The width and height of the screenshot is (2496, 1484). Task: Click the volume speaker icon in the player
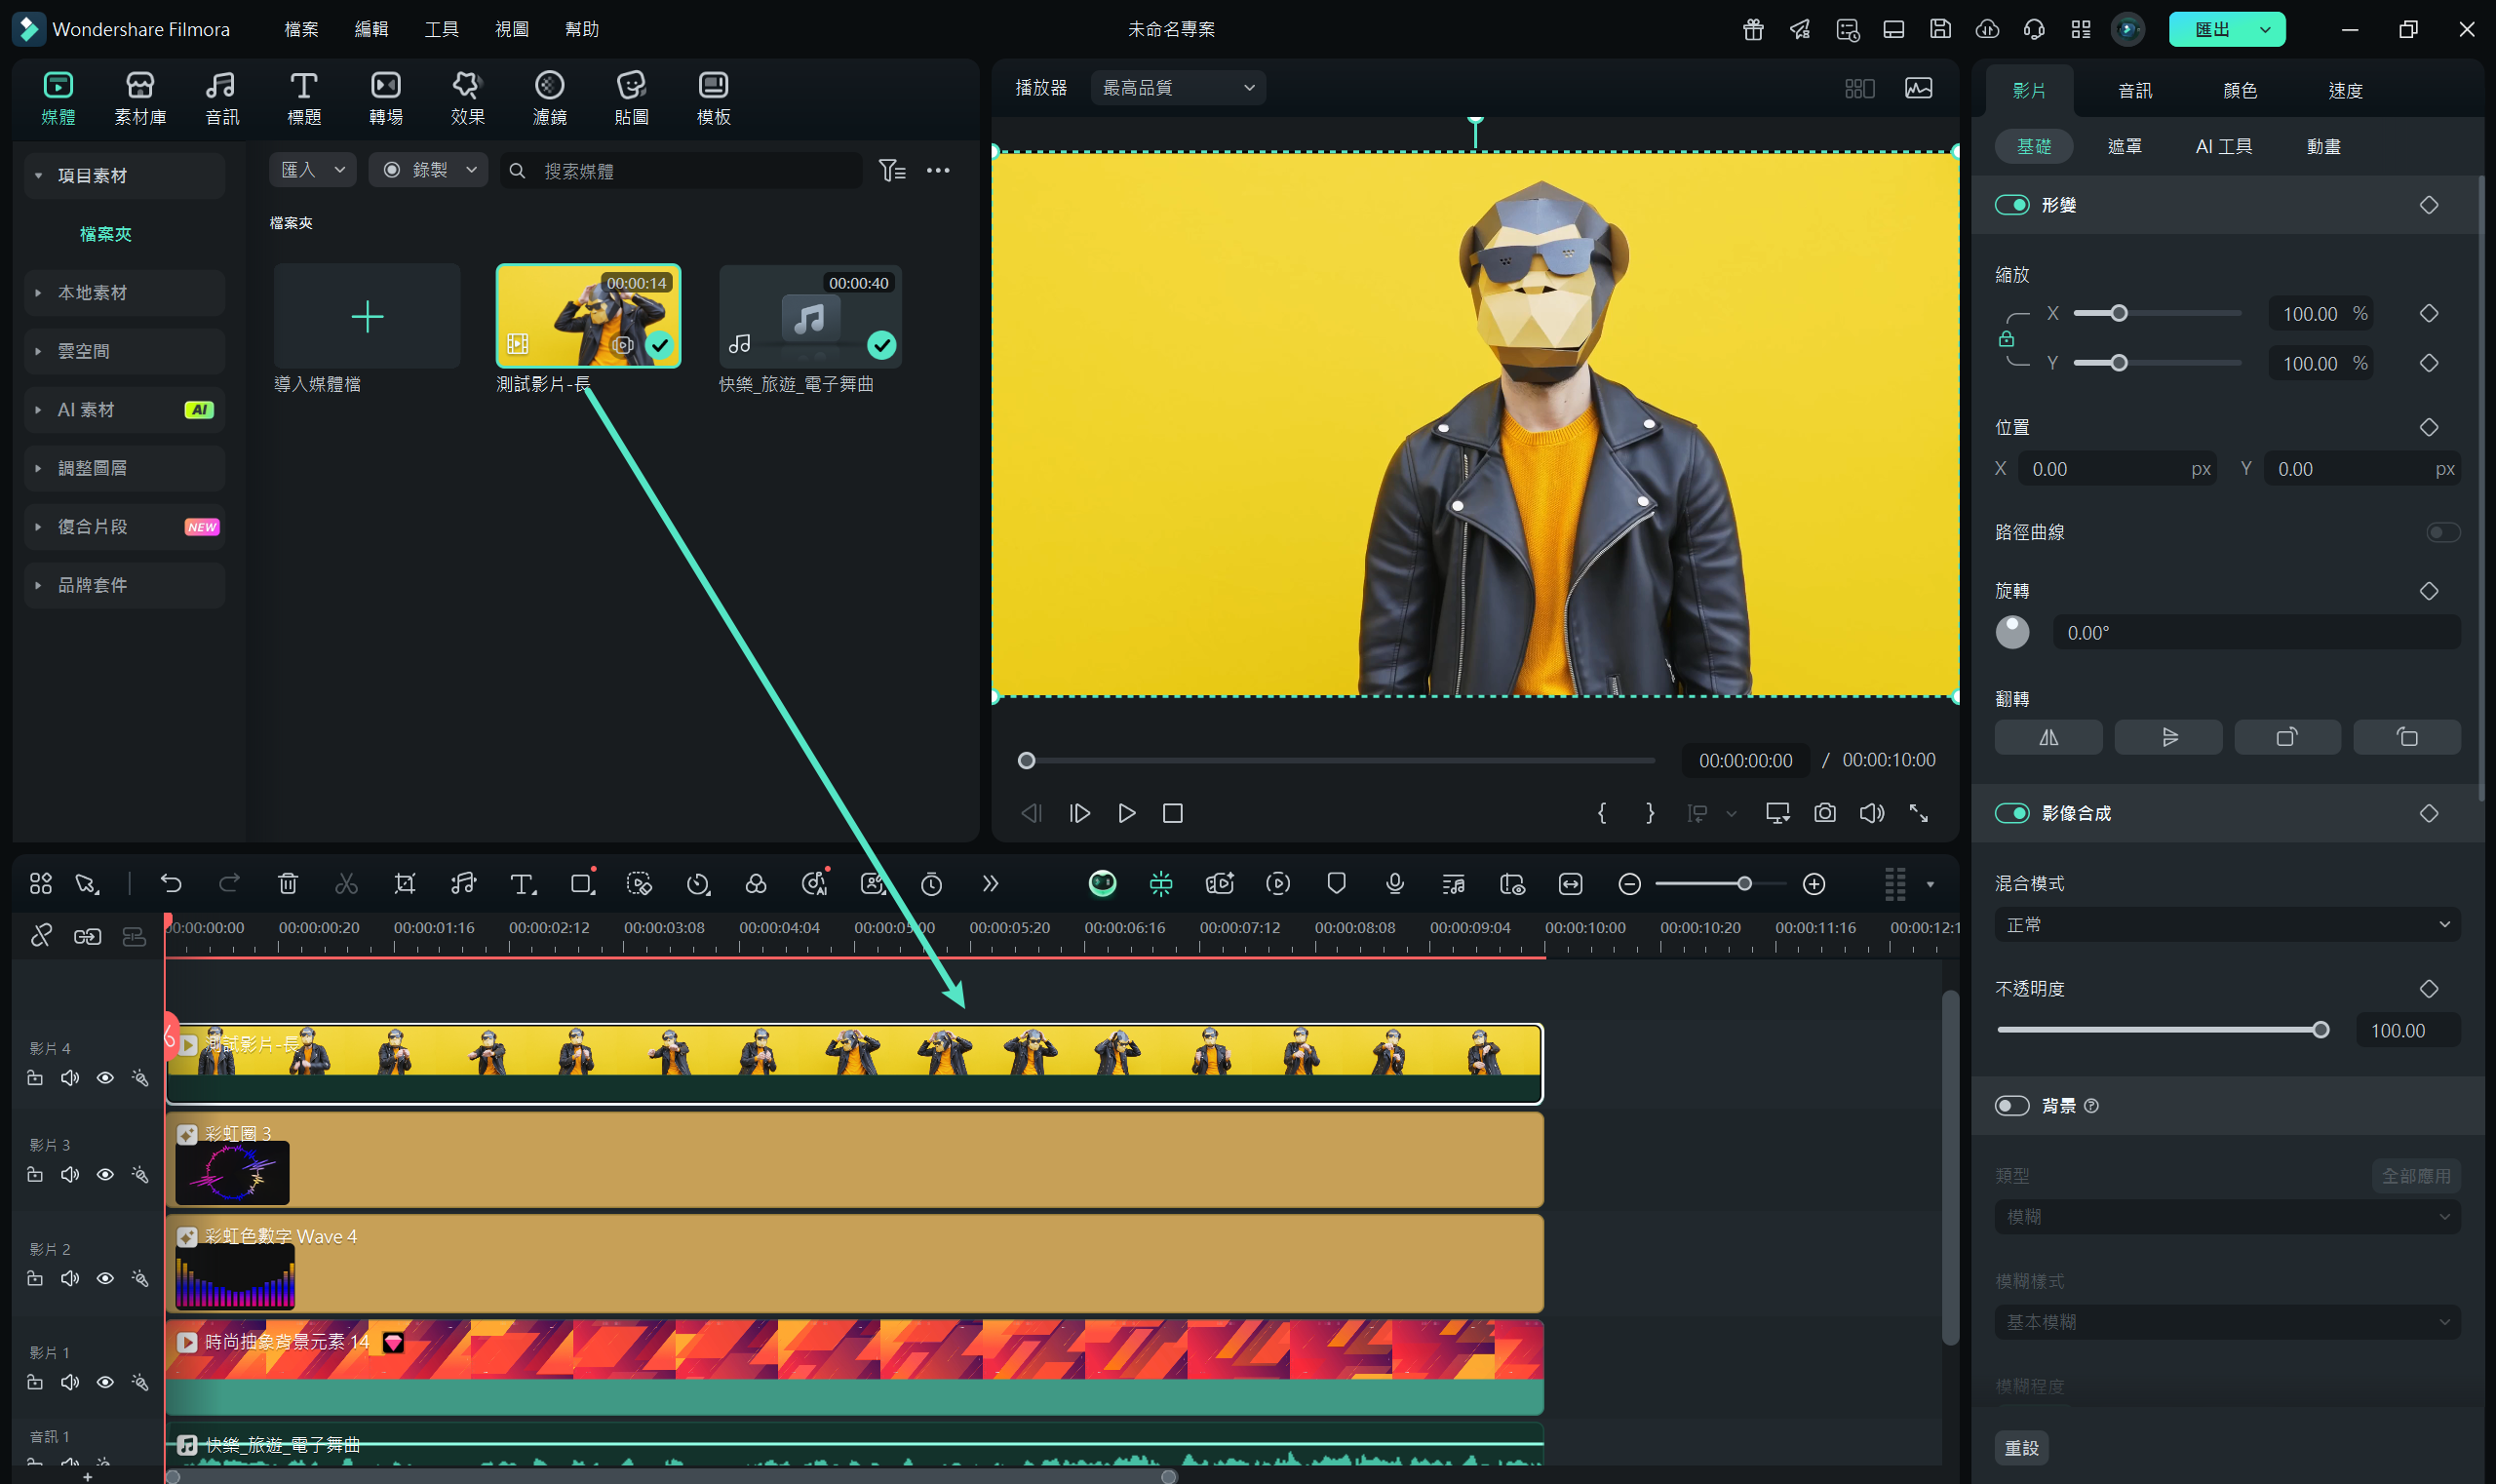[x=1872, y=813]
